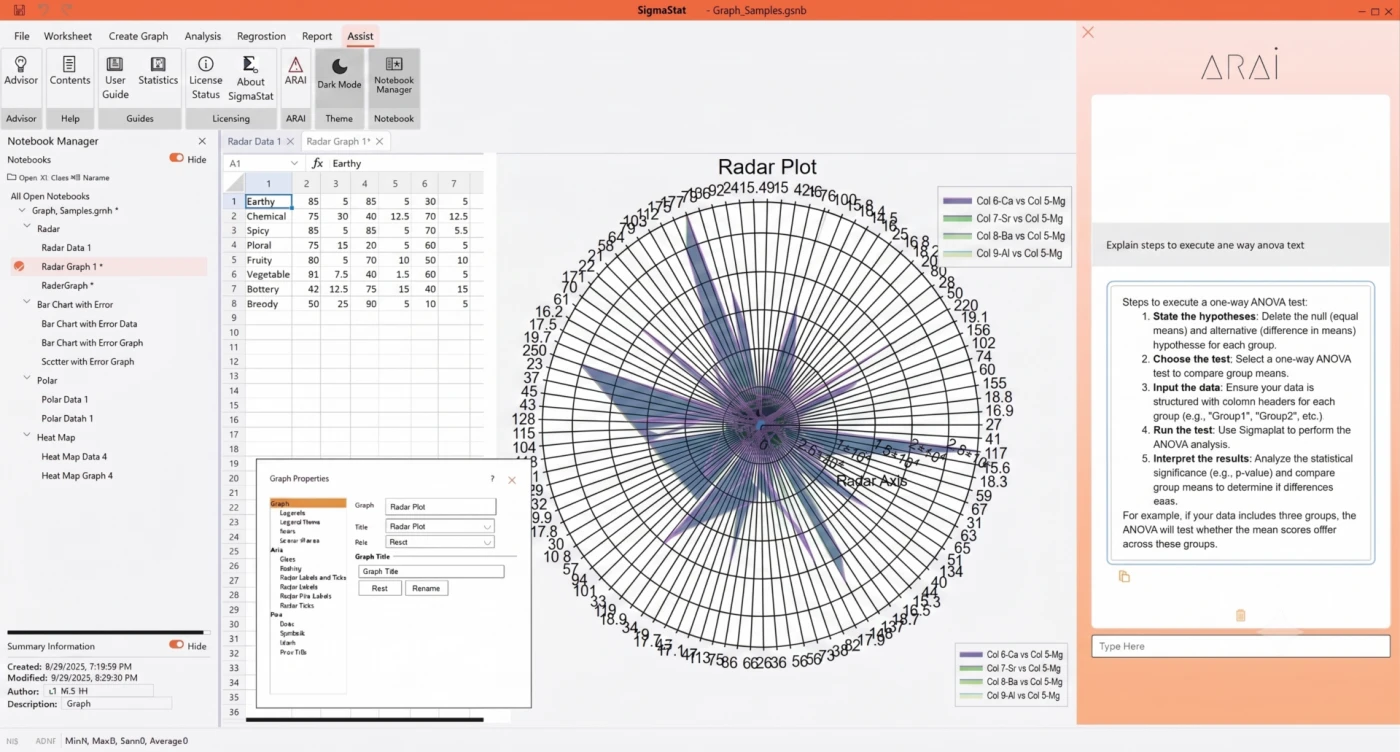Copy the ARAI response
Screen dimensions: 1400x752
(x=1124, y=577)
